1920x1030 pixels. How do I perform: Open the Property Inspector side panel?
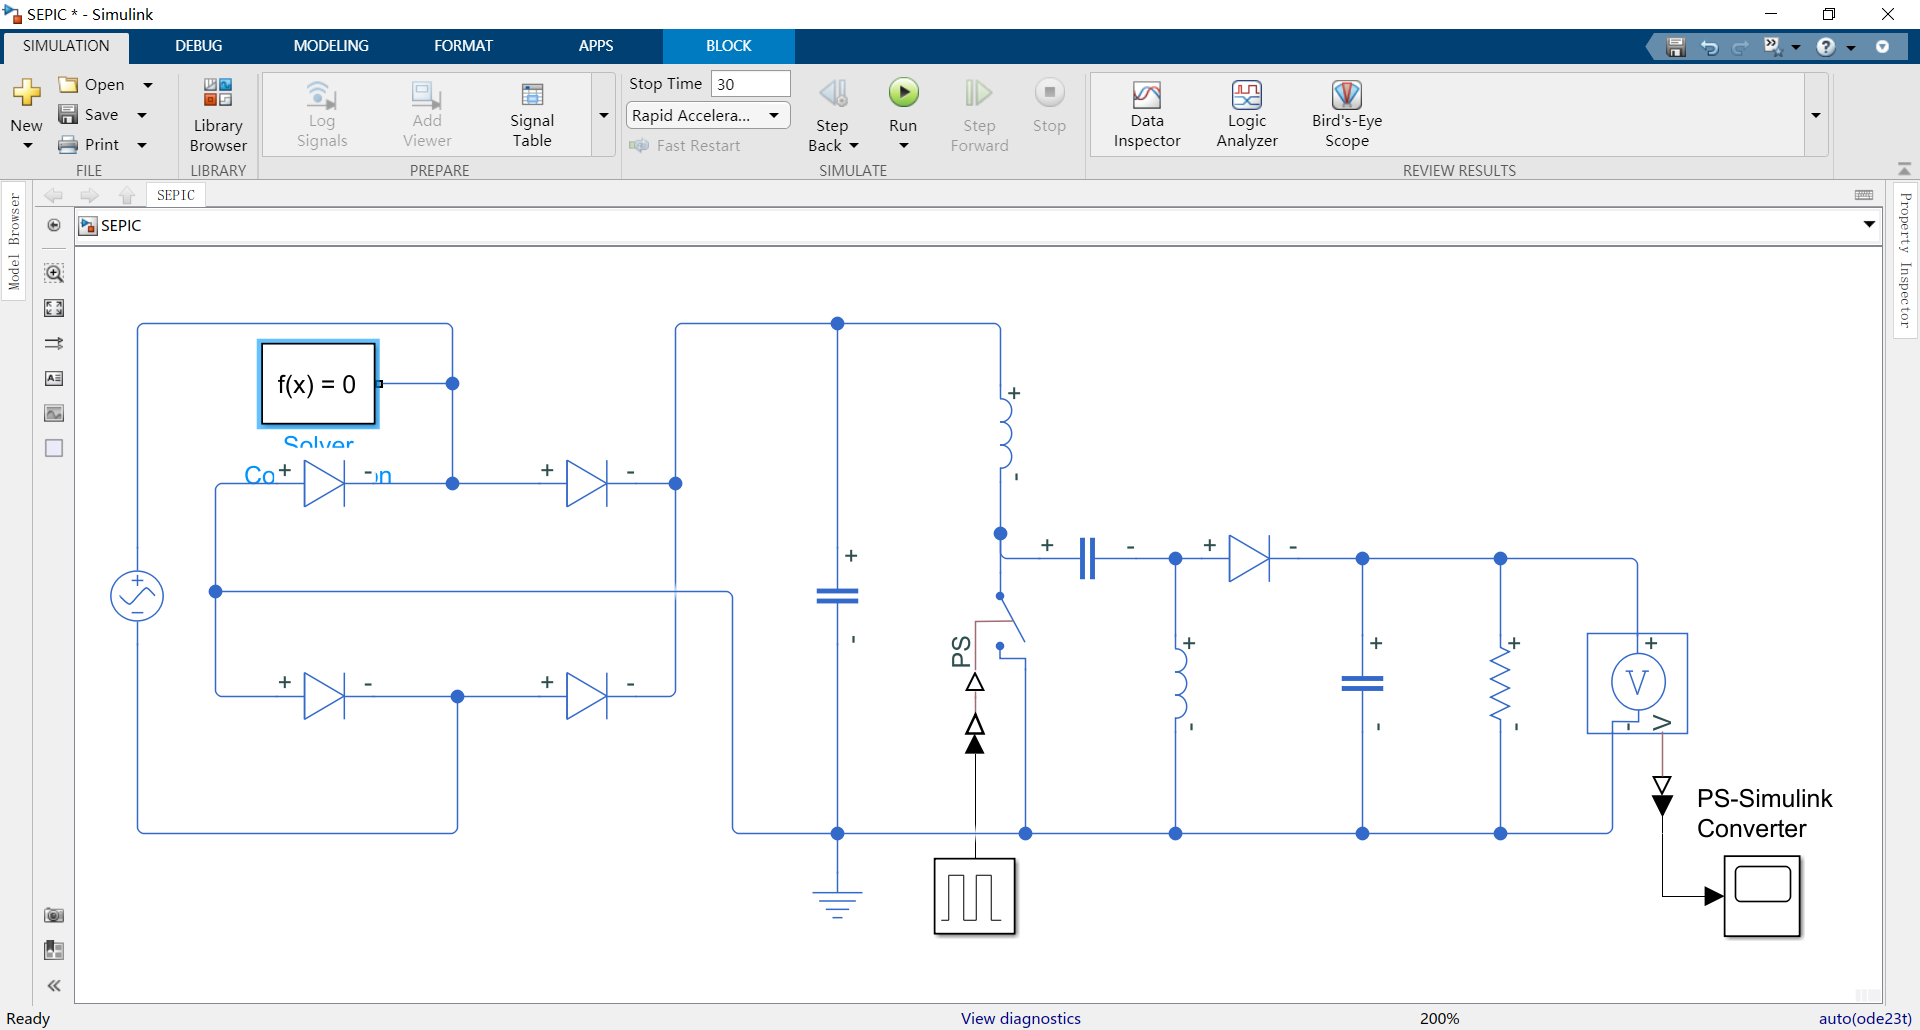[1905, 260]
